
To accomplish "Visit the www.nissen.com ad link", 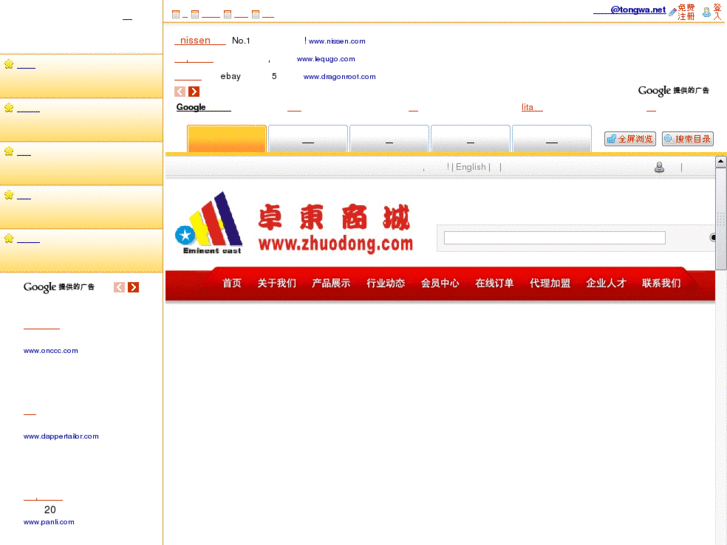I will 337,41.
